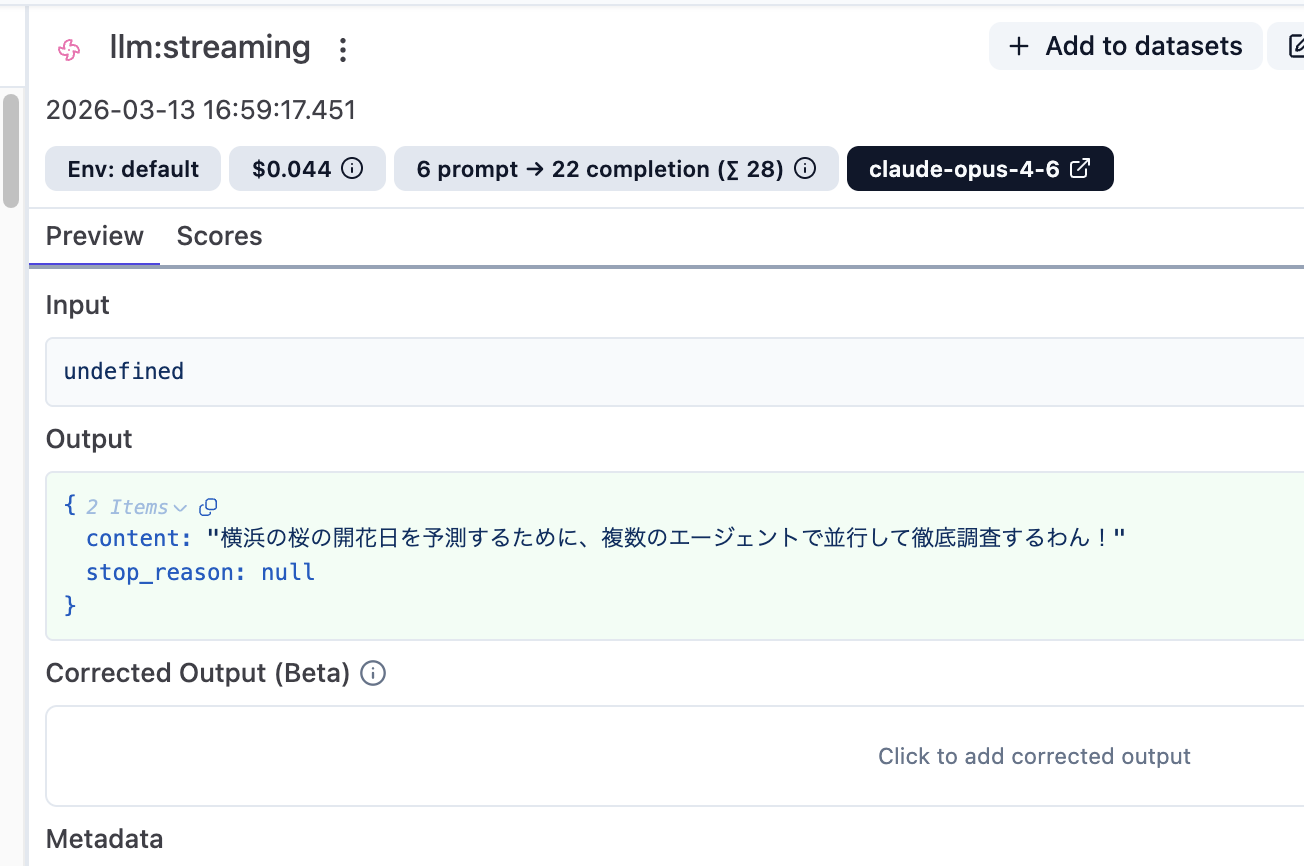Open the Env: default environment badge
1304x866 pixels.
132,168
